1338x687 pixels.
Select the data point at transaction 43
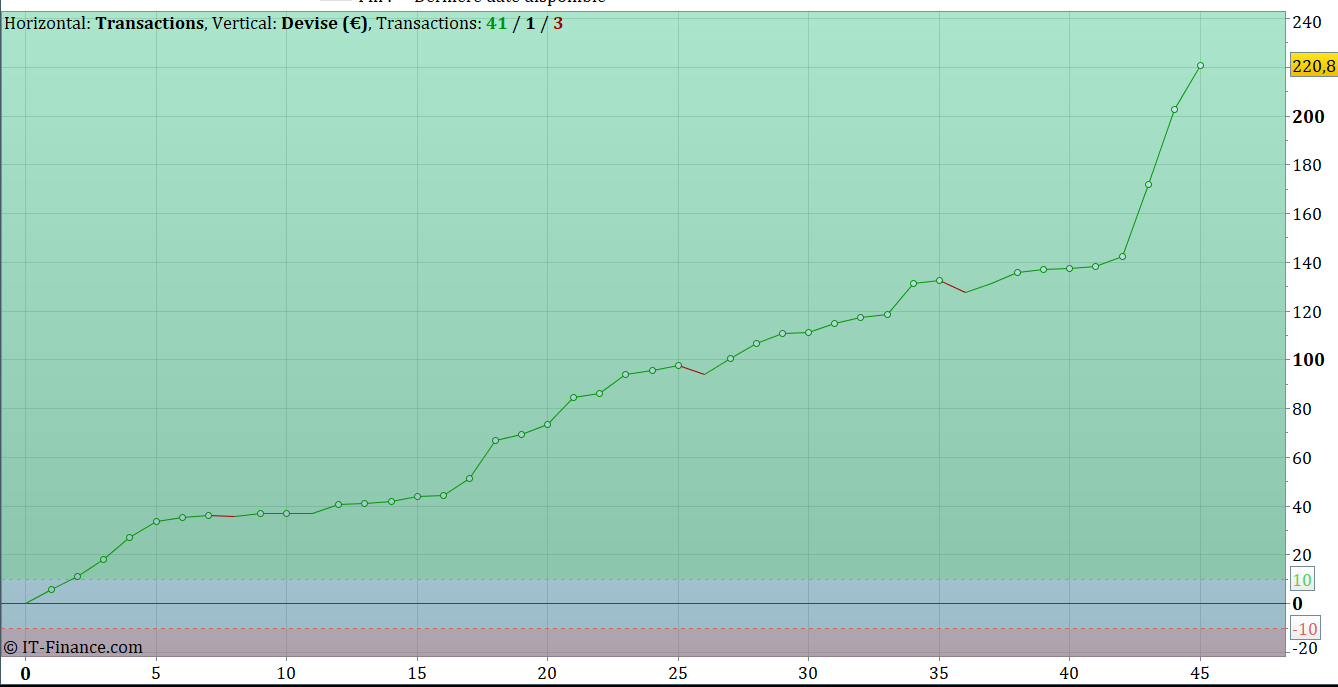[x=1148, y=185]
